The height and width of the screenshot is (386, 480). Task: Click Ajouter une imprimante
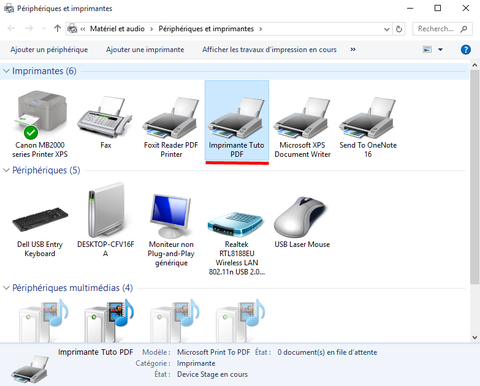[145, 50]
